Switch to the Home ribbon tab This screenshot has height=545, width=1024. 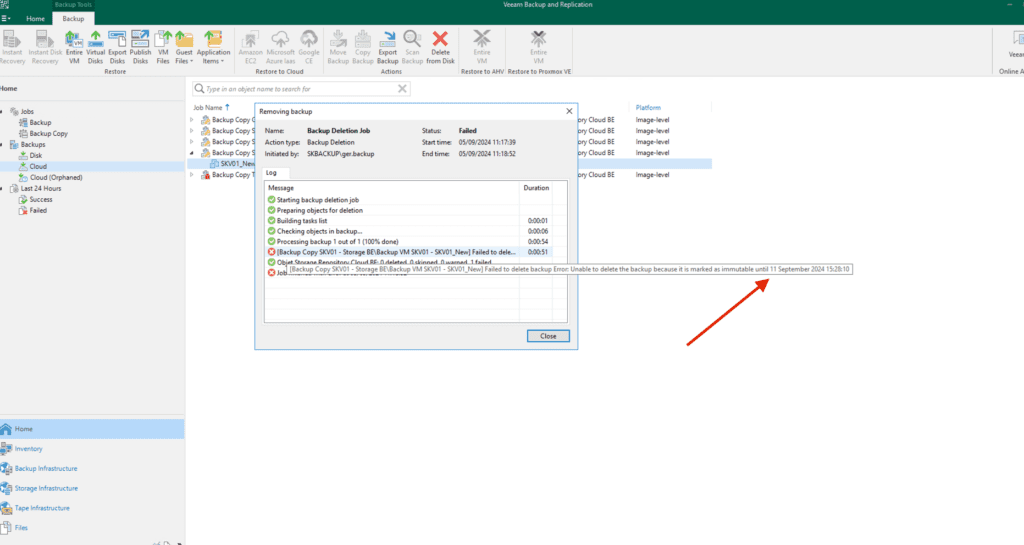35,19
